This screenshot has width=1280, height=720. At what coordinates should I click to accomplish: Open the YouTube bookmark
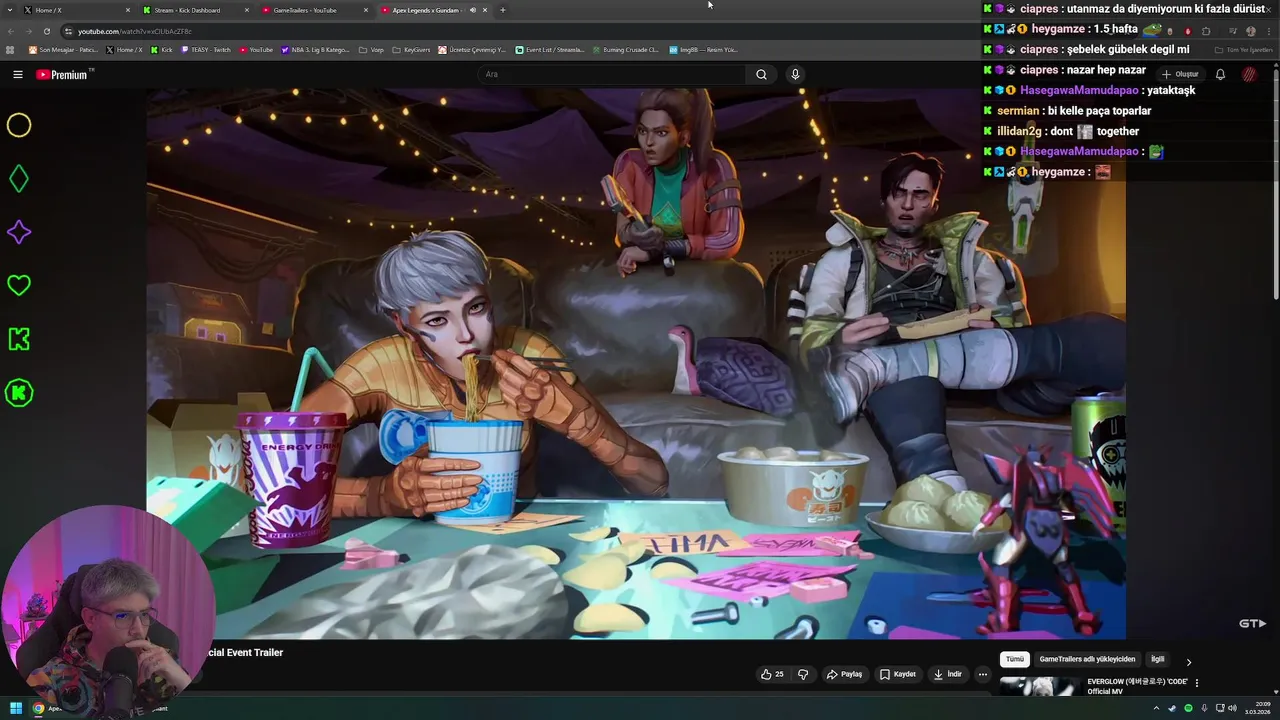click(257, 49)
